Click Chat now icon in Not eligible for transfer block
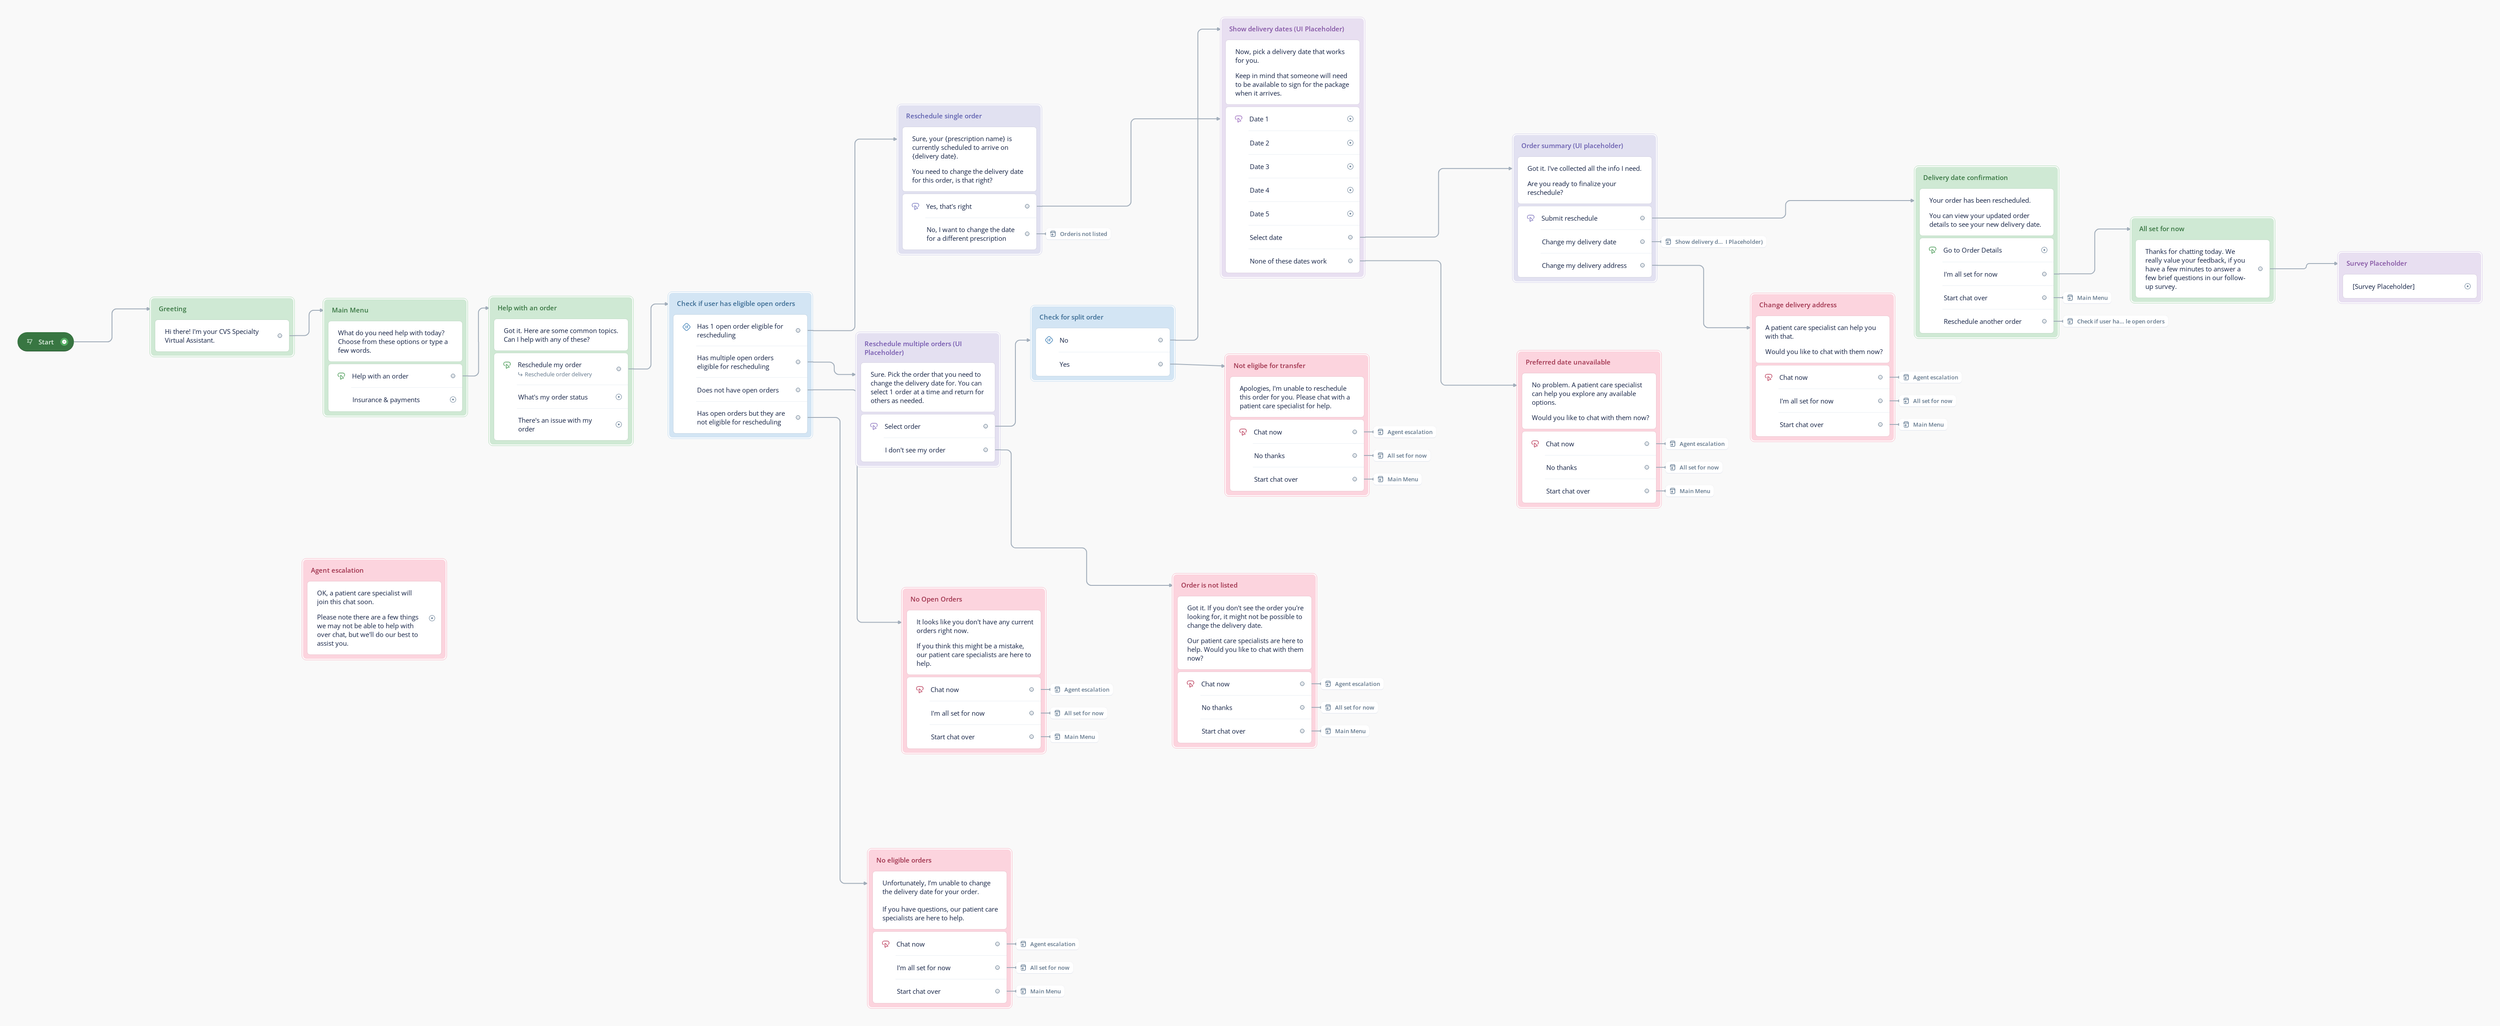 tap(1243, 432)
